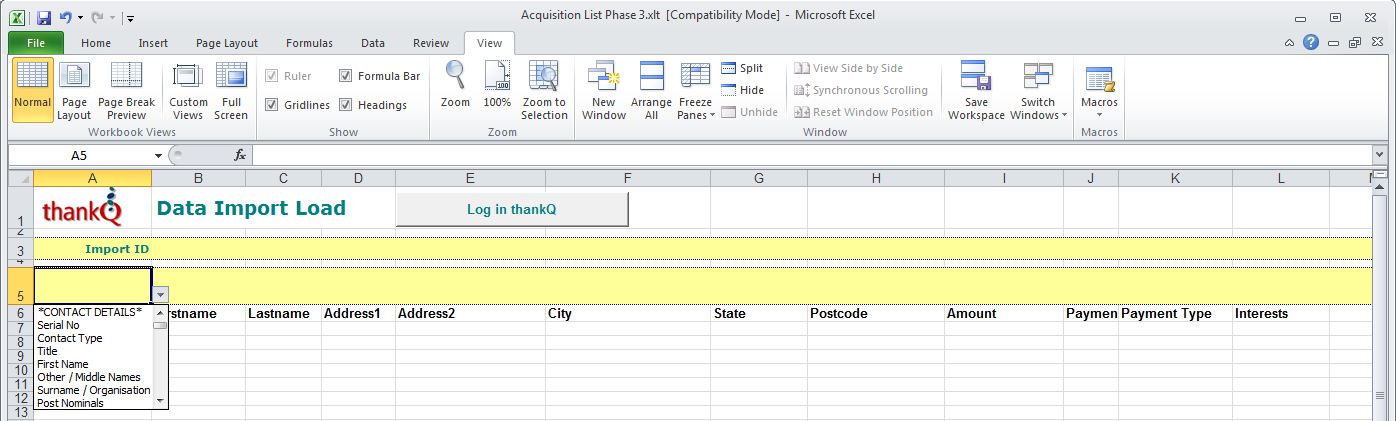
Task: Click the cell A5 validation dropdown arrow
Action: (161, 295)
